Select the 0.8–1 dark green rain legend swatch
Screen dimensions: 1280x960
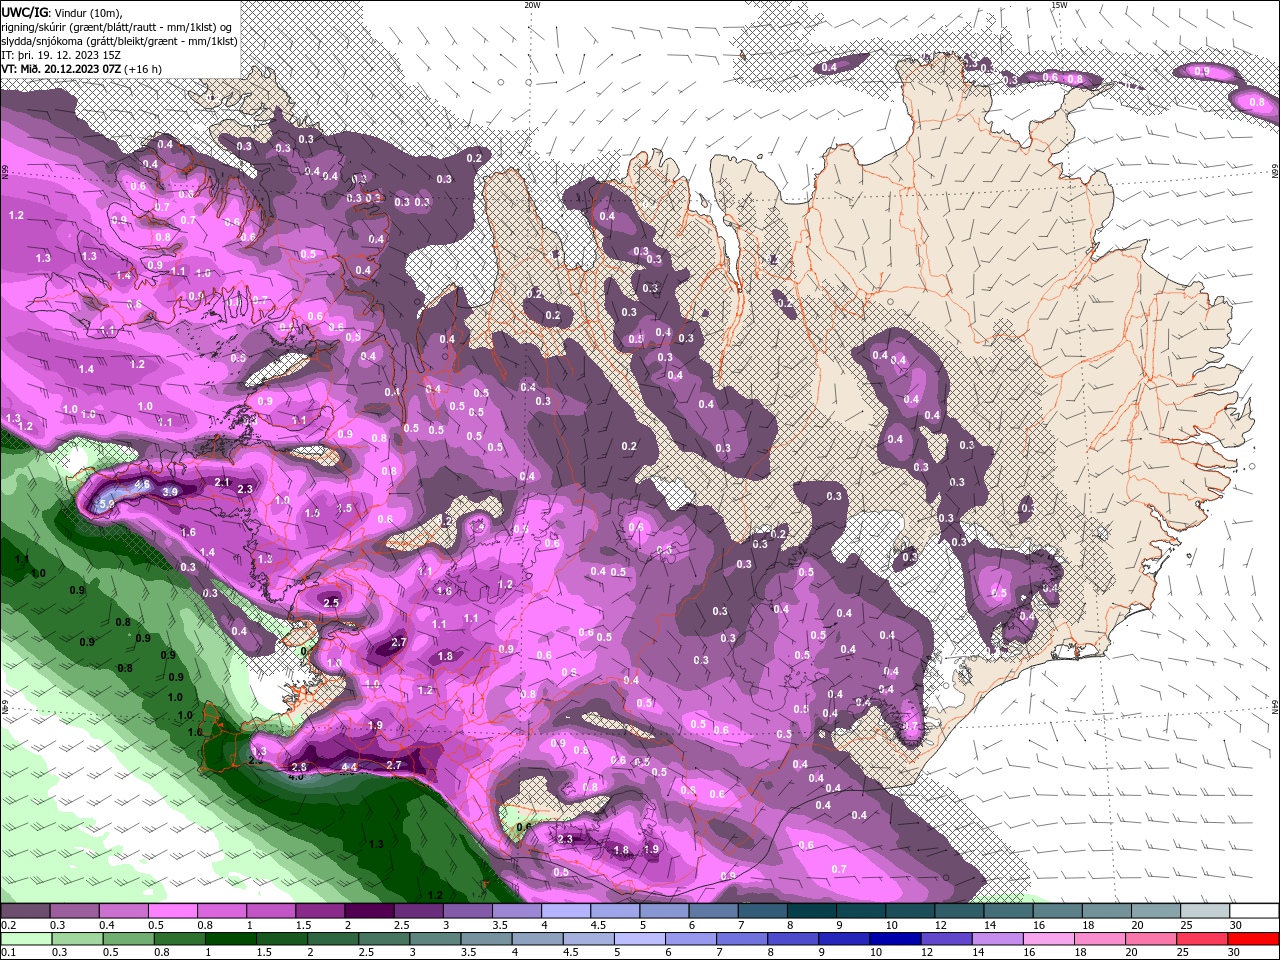179,939
